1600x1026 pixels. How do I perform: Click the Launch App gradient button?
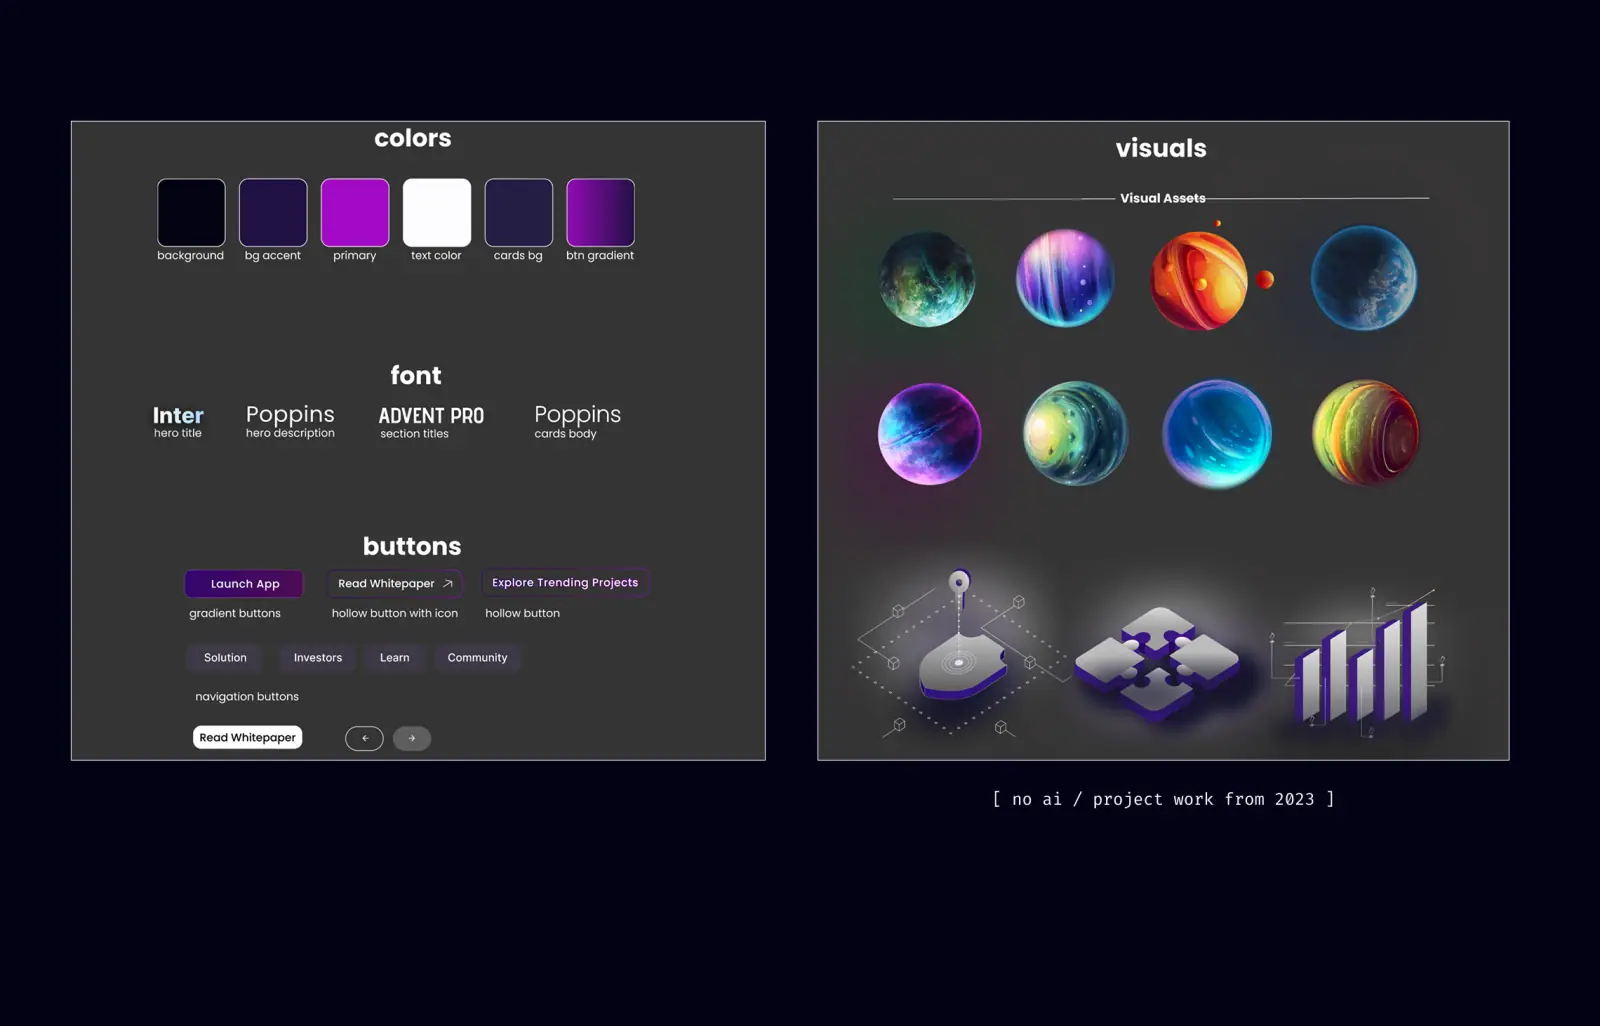pyautogui.click(x=244, y=584)
